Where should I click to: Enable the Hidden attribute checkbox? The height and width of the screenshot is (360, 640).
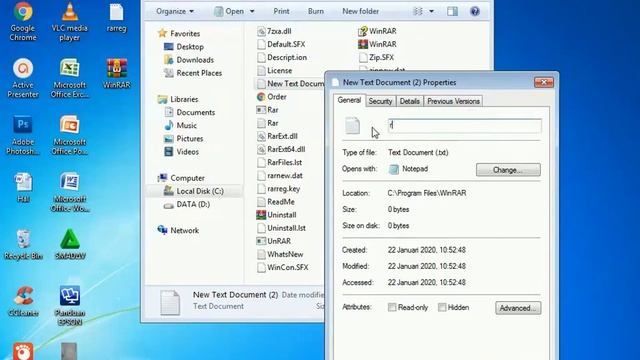(442, 307)
